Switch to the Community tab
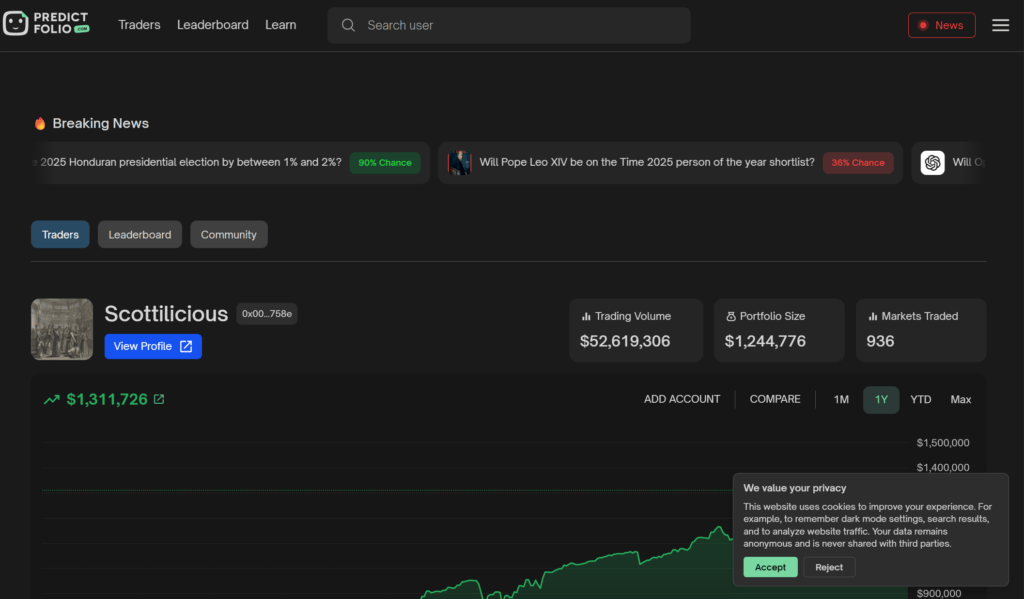The height and width of the screenshot is (599, 1024). click(x=228, y=234)
